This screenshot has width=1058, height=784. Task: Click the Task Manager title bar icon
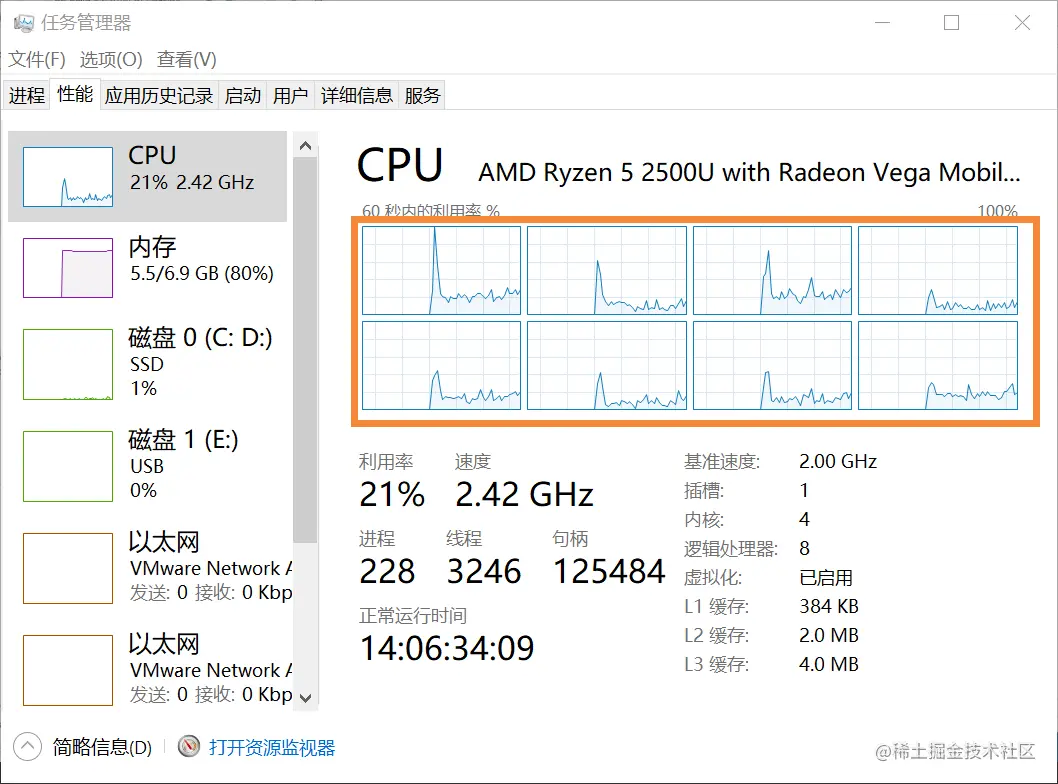click(23, 23)
